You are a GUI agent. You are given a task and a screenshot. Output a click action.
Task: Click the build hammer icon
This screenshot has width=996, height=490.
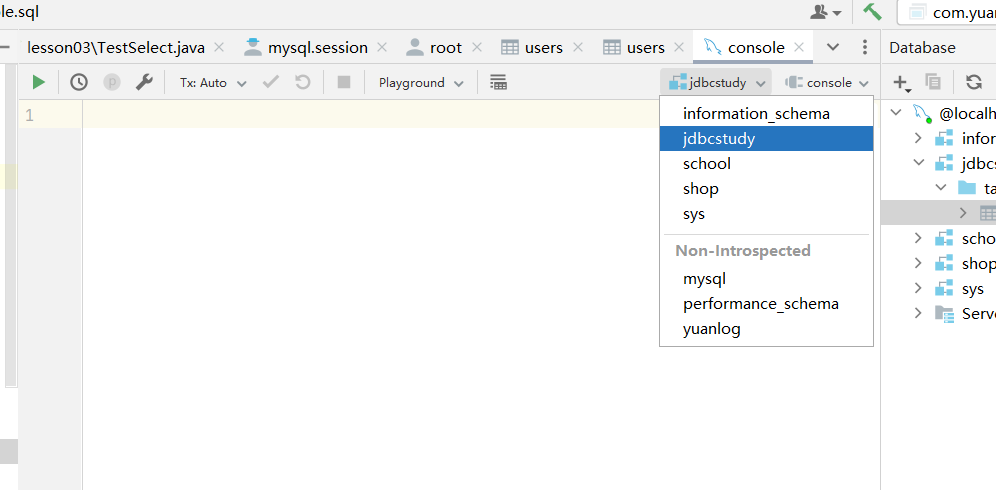[872, 12]
